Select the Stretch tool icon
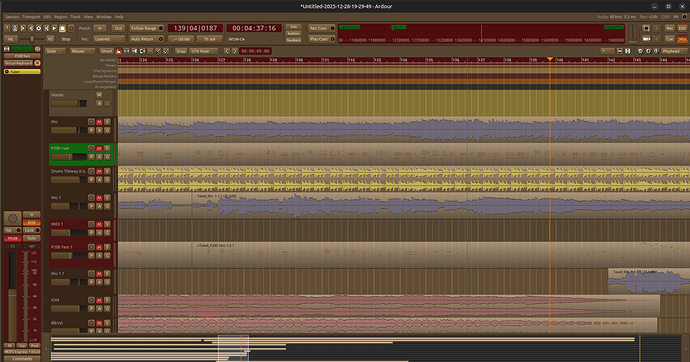This screenshot has height=362, width=690. (x=150, y=51)
